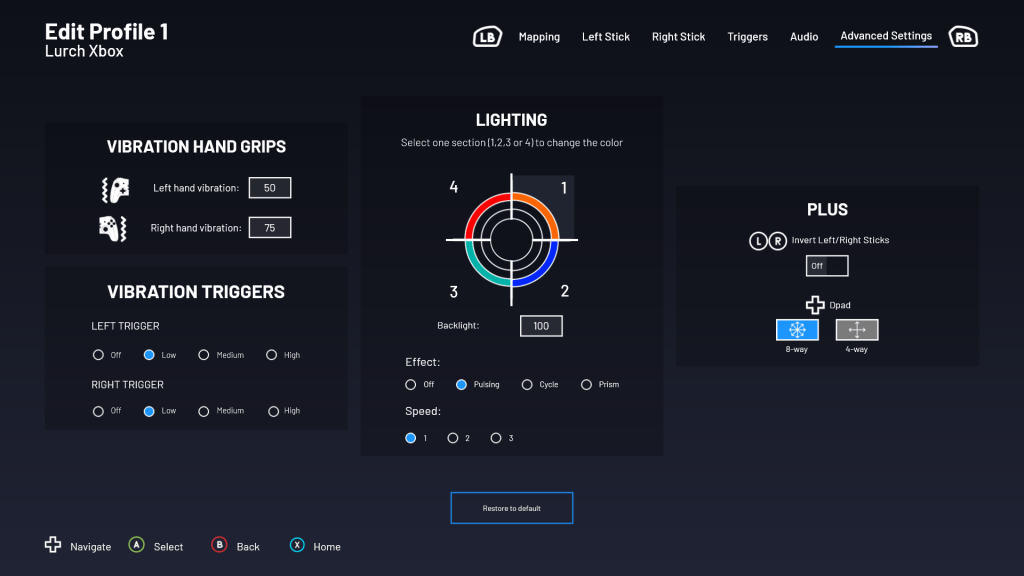The height and width of the screenshot is (576, 1024).
Task: Toggle the Invert Left/Right Sticks switch
Action: tap(827, 266)
